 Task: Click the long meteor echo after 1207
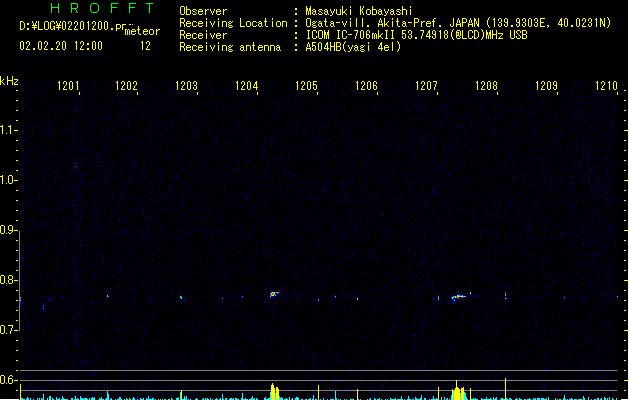[459, 297]
